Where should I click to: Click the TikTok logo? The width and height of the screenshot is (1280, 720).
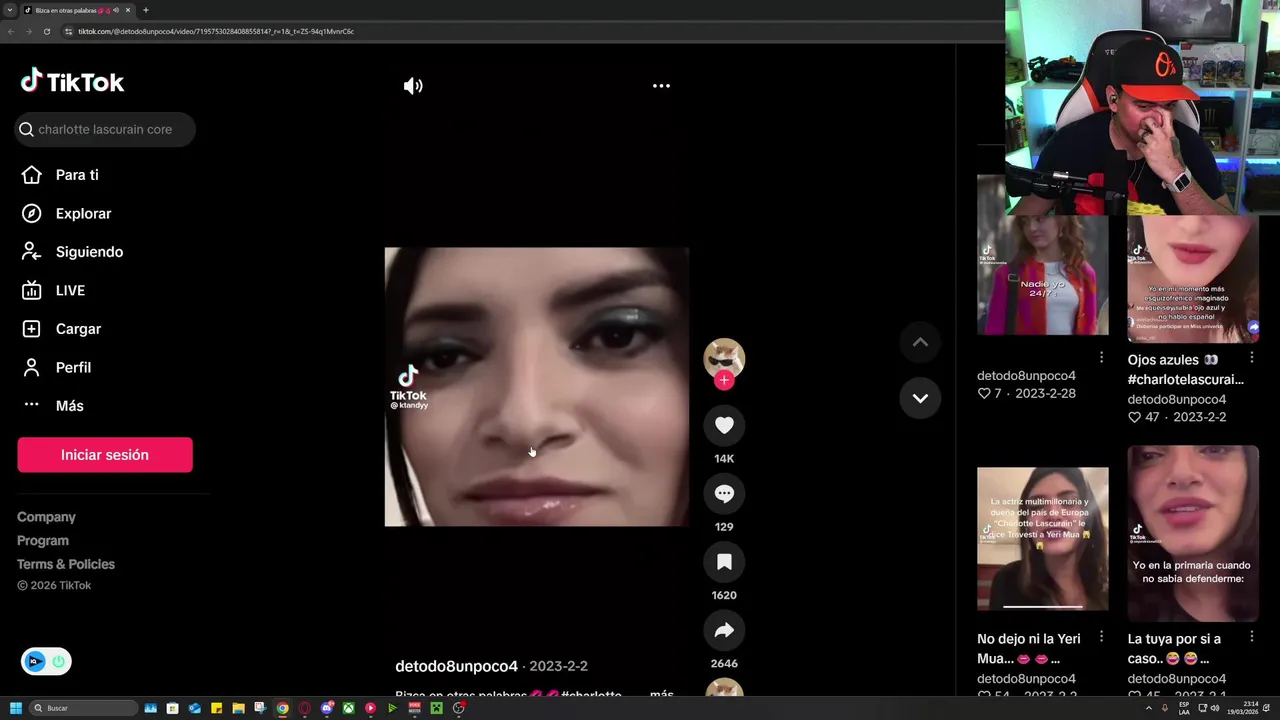[72, 82]
